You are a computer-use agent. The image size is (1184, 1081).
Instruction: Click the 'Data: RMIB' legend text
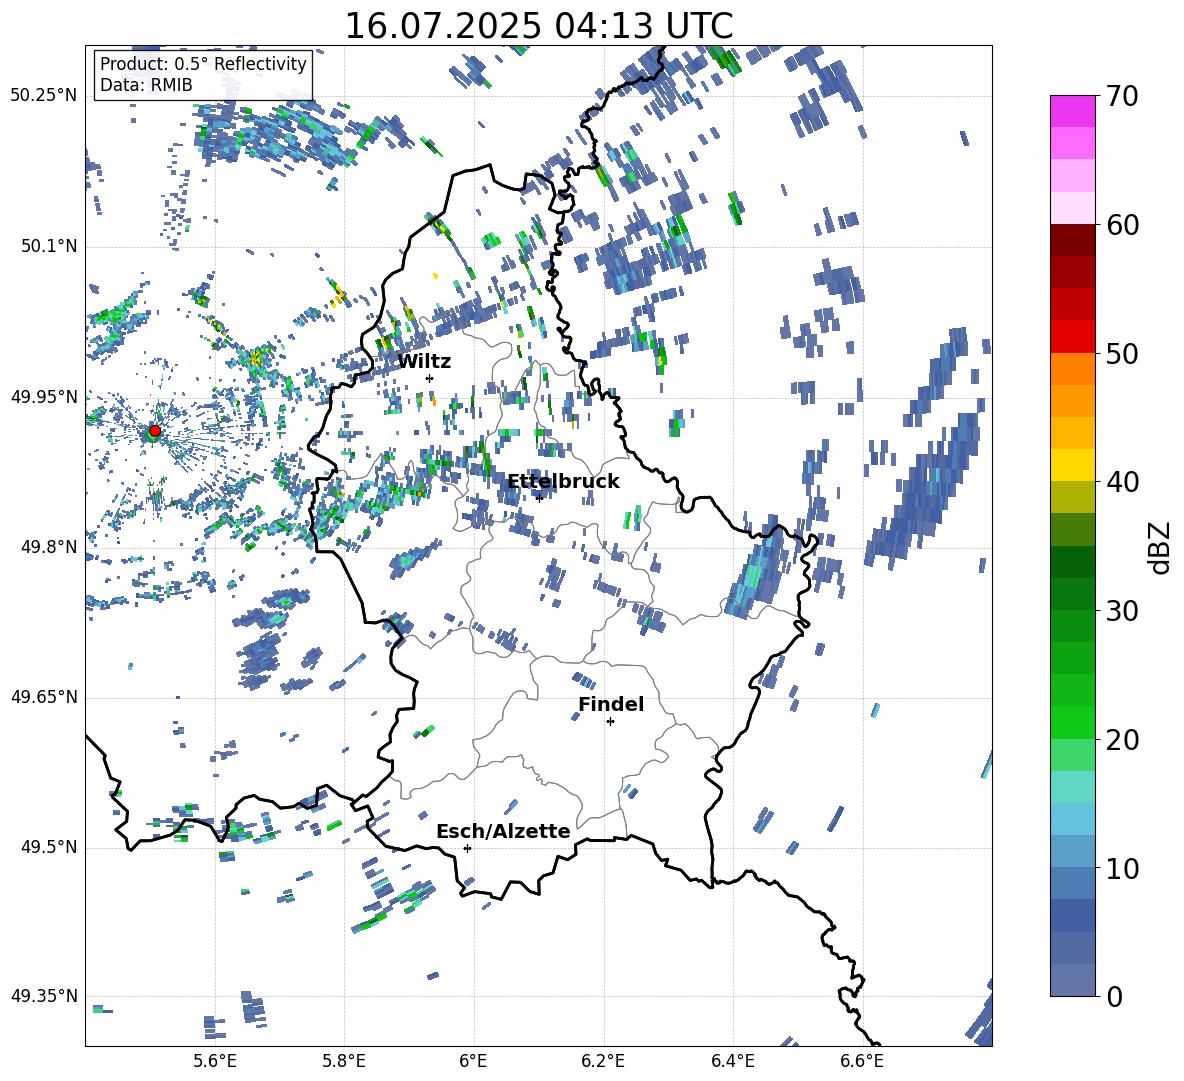146,85
